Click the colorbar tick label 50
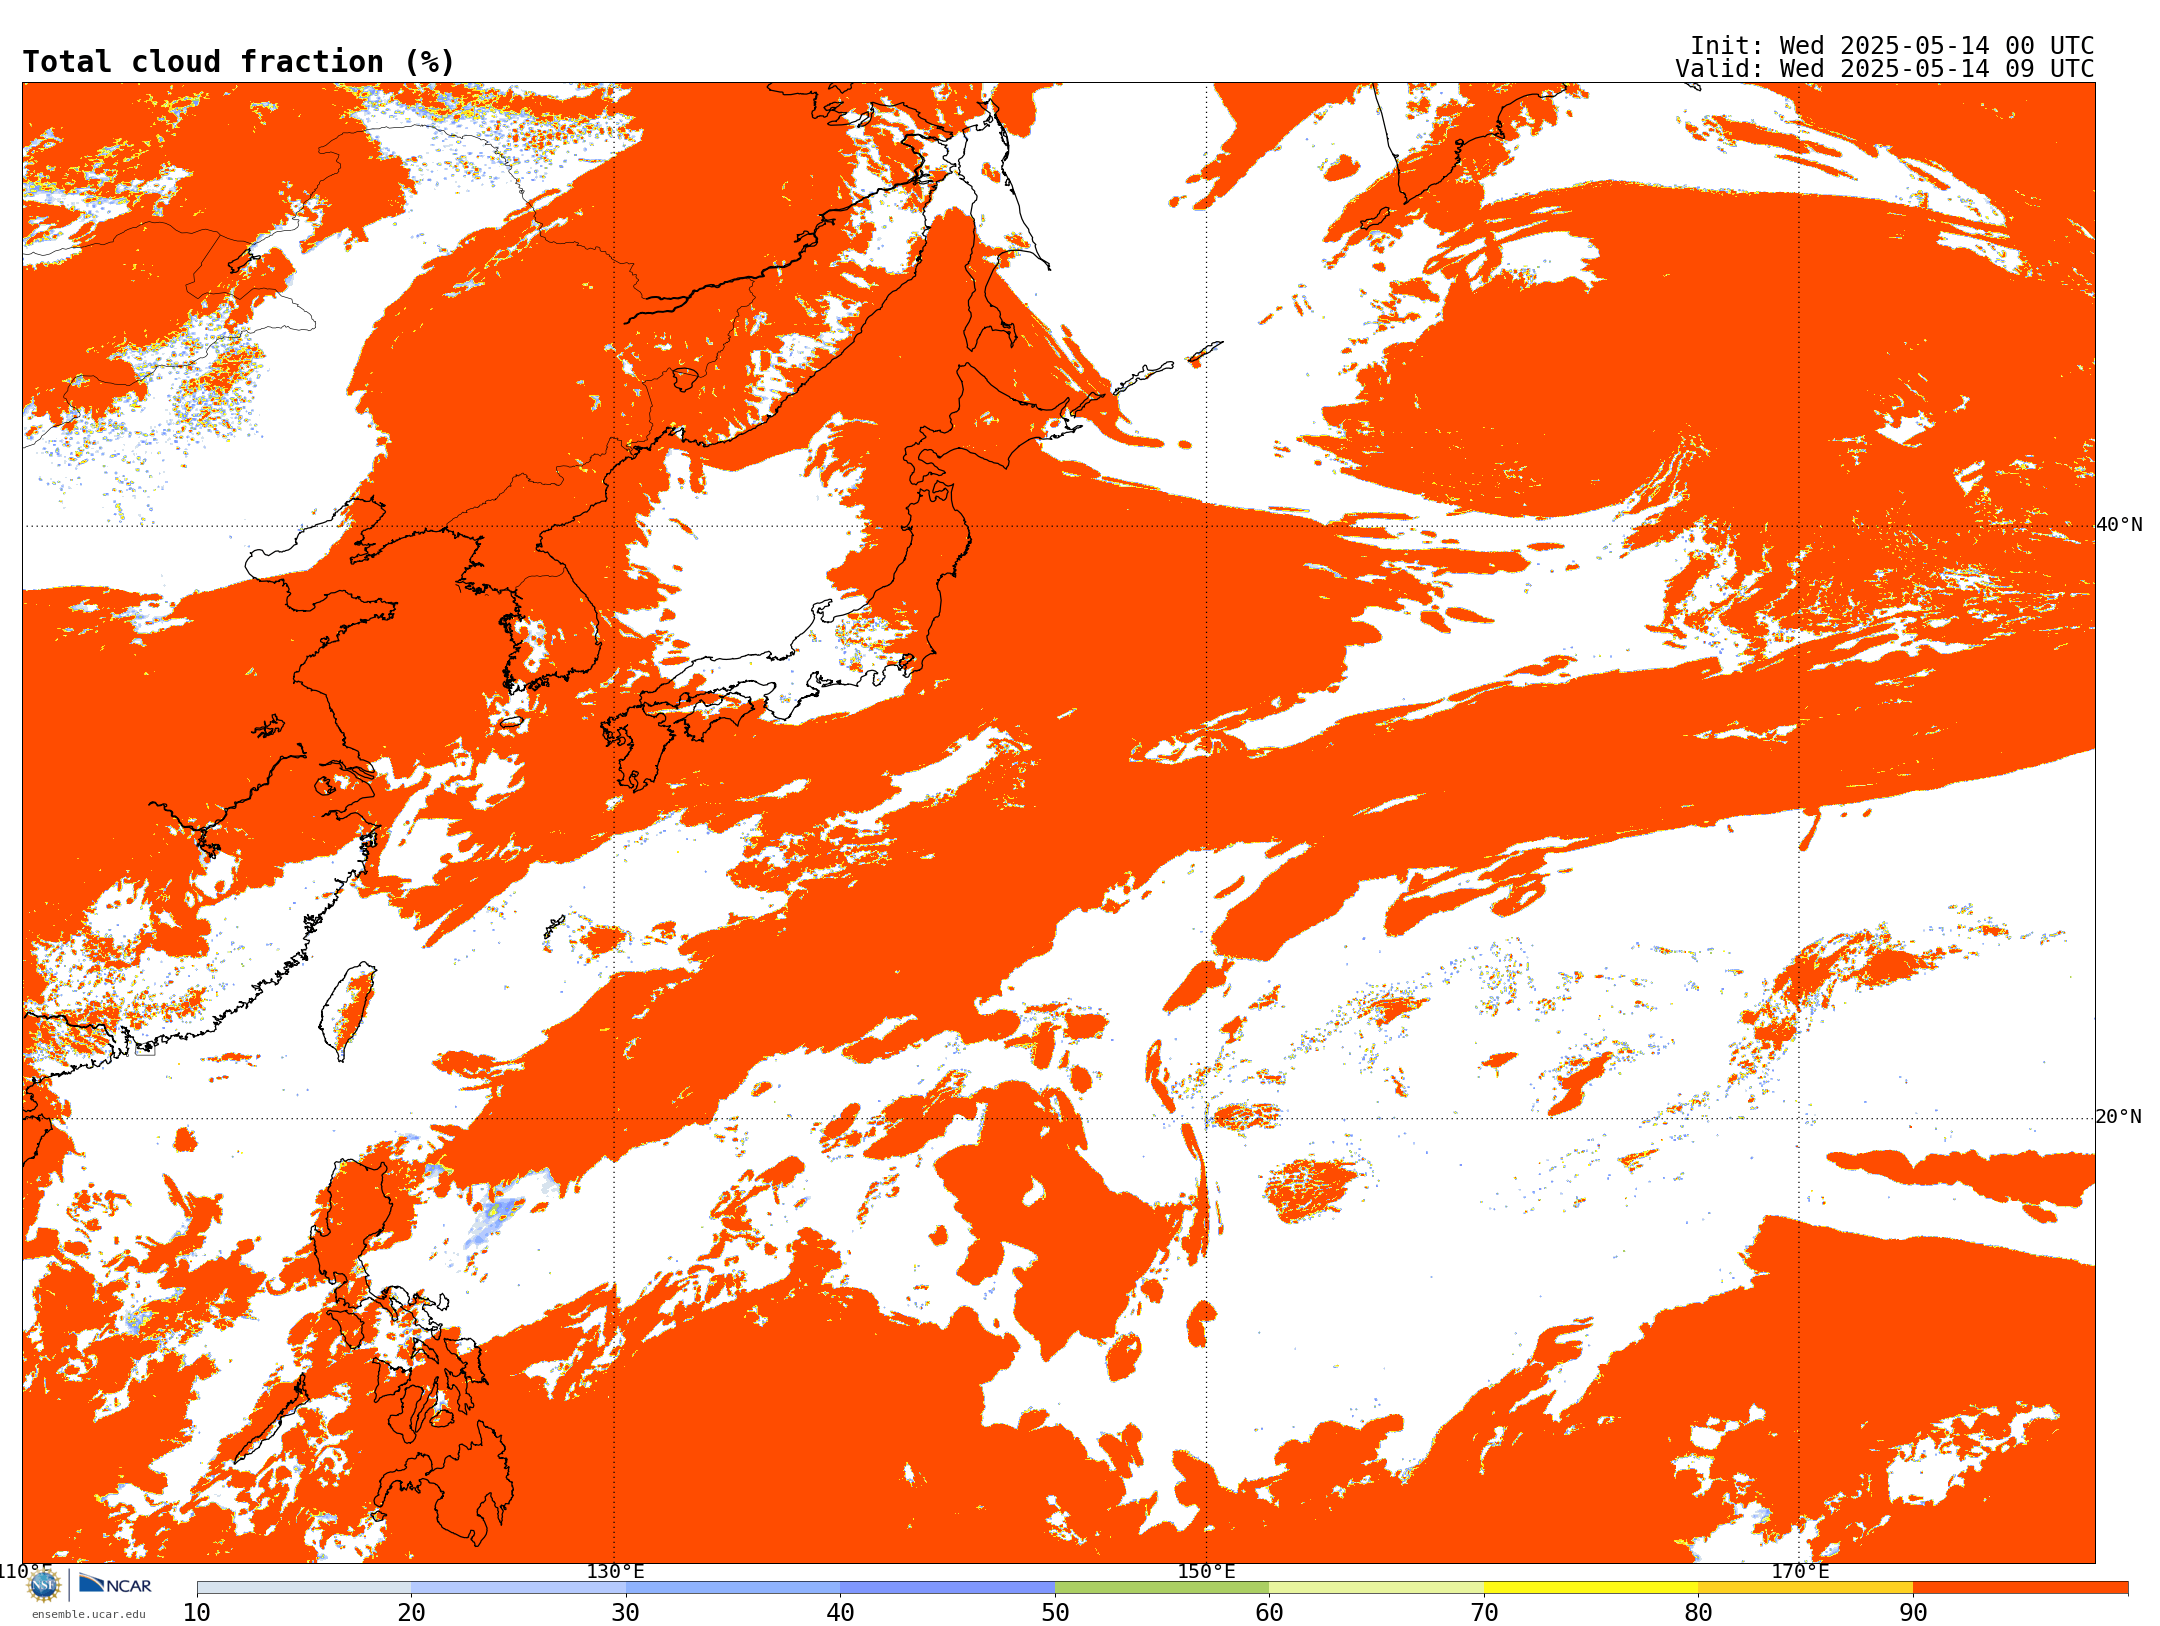This screenshot has width=2160, height=1626. (1055, 1613)
